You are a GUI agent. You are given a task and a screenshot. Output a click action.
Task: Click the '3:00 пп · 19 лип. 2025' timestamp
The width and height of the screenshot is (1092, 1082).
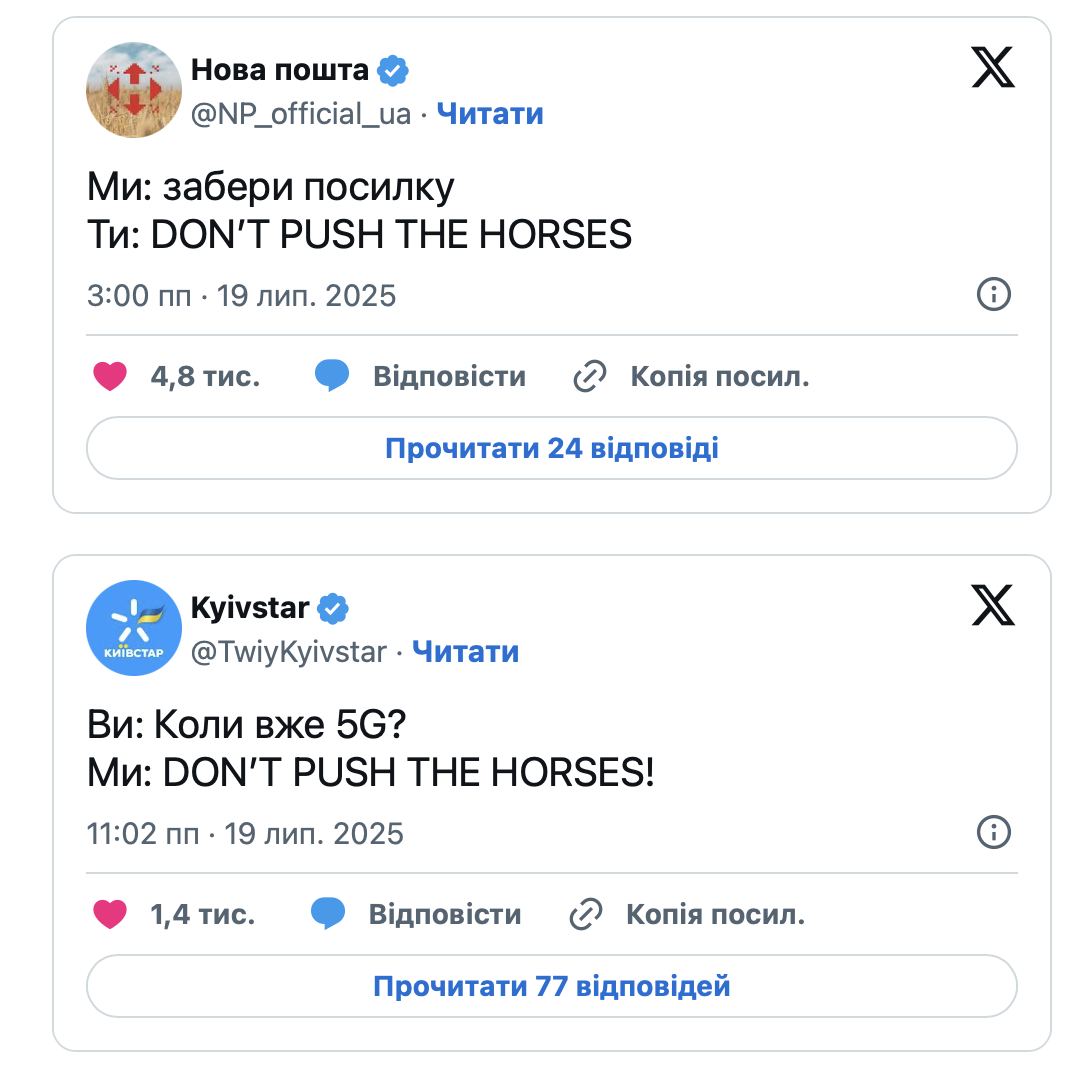pyautogui.click(x=241, y=296)
